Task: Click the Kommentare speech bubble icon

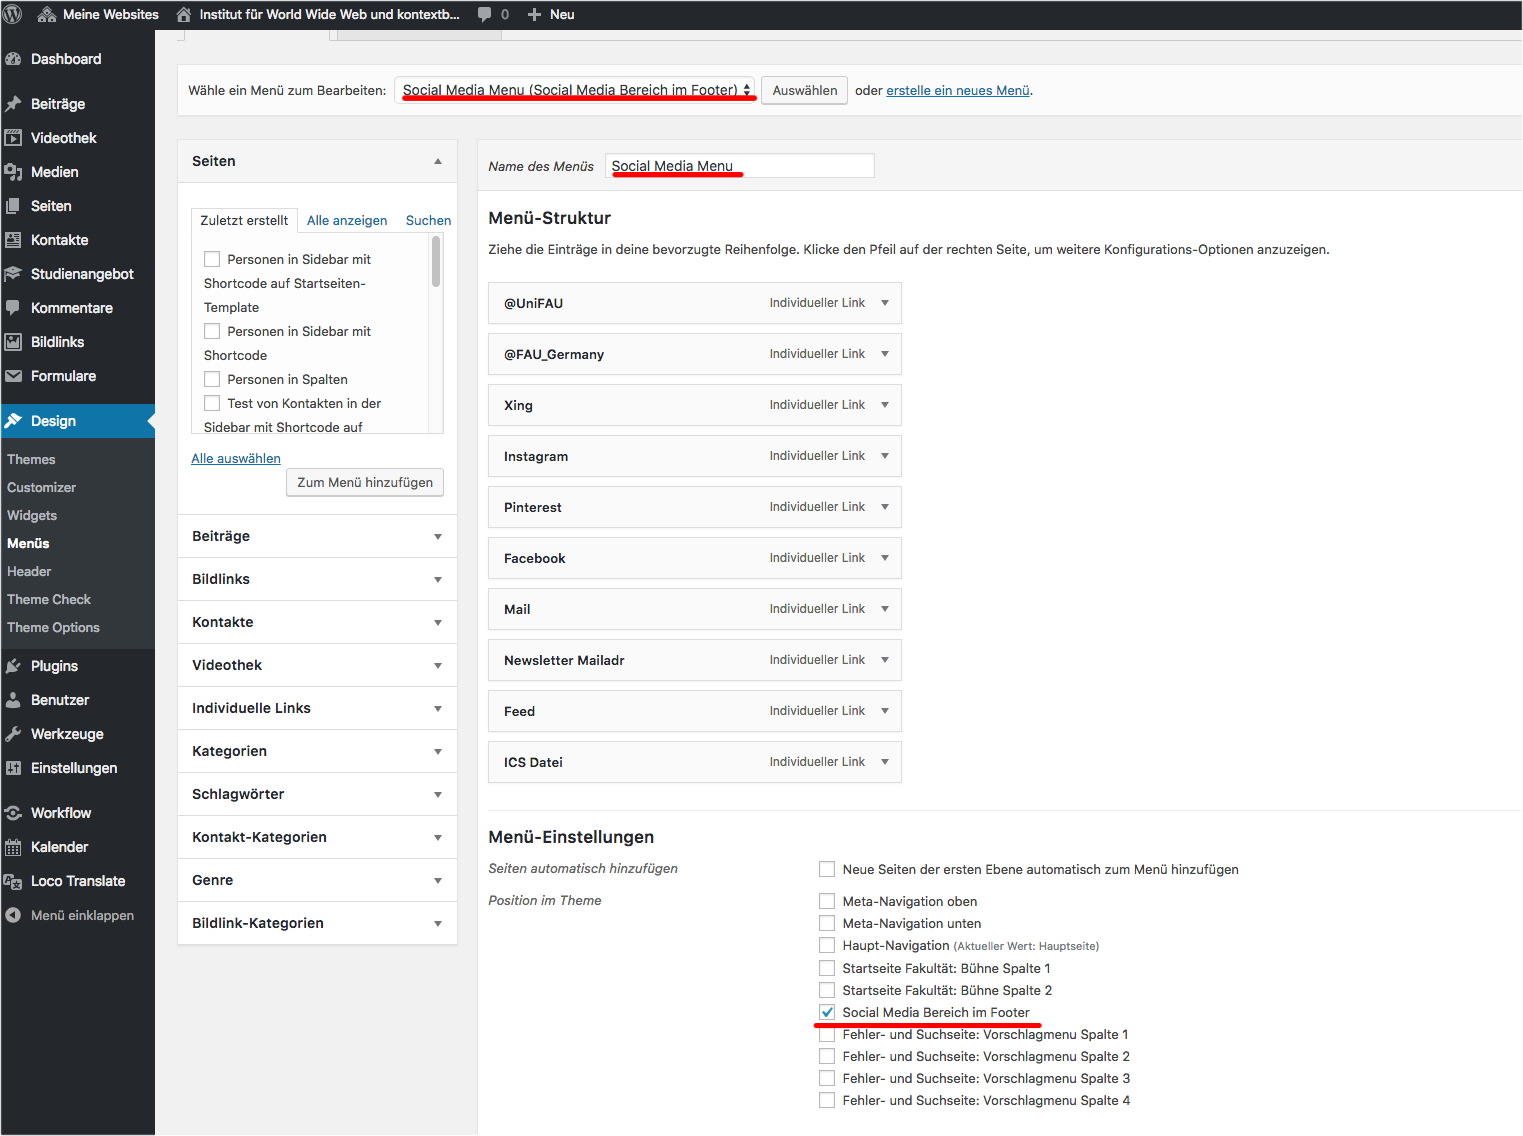Action: [x=14, y=308]
